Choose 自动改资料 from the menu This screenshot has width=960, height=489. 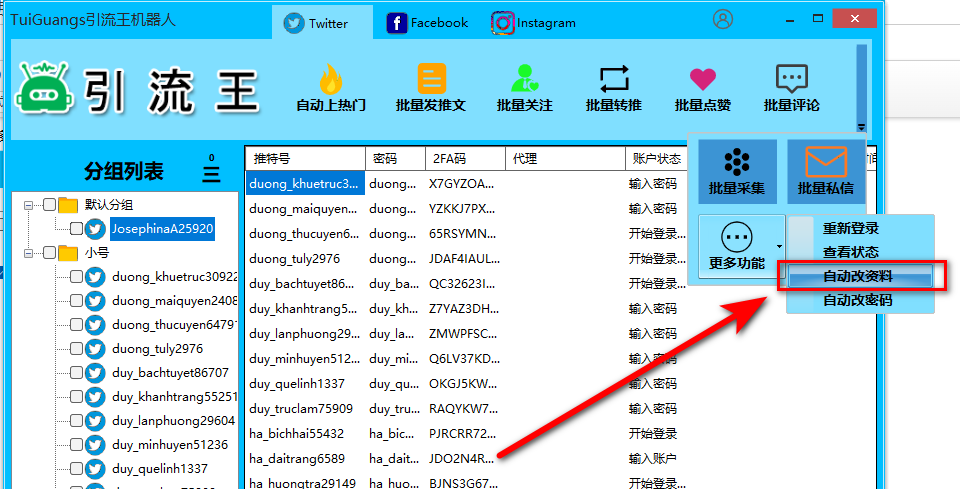coord(859,276)
